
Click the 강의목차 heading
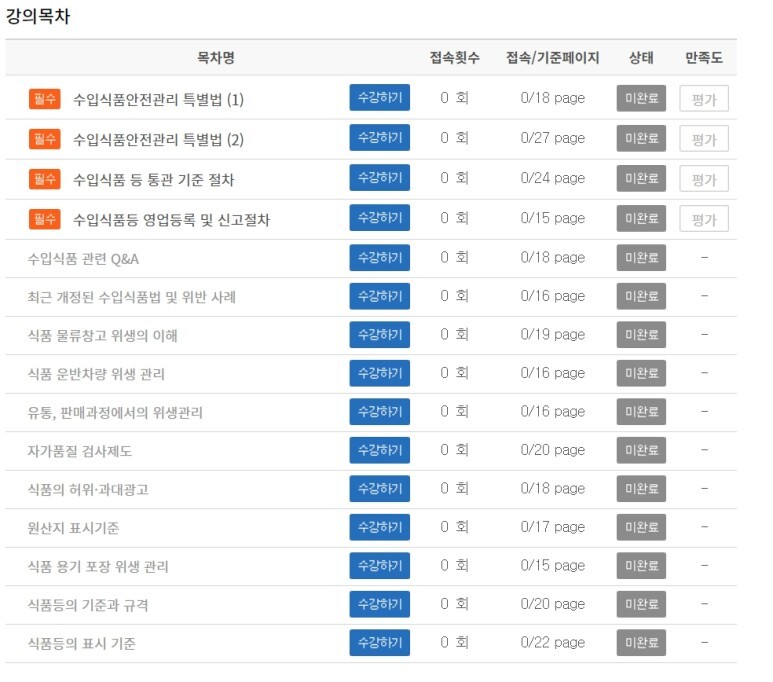click(38, 16)
